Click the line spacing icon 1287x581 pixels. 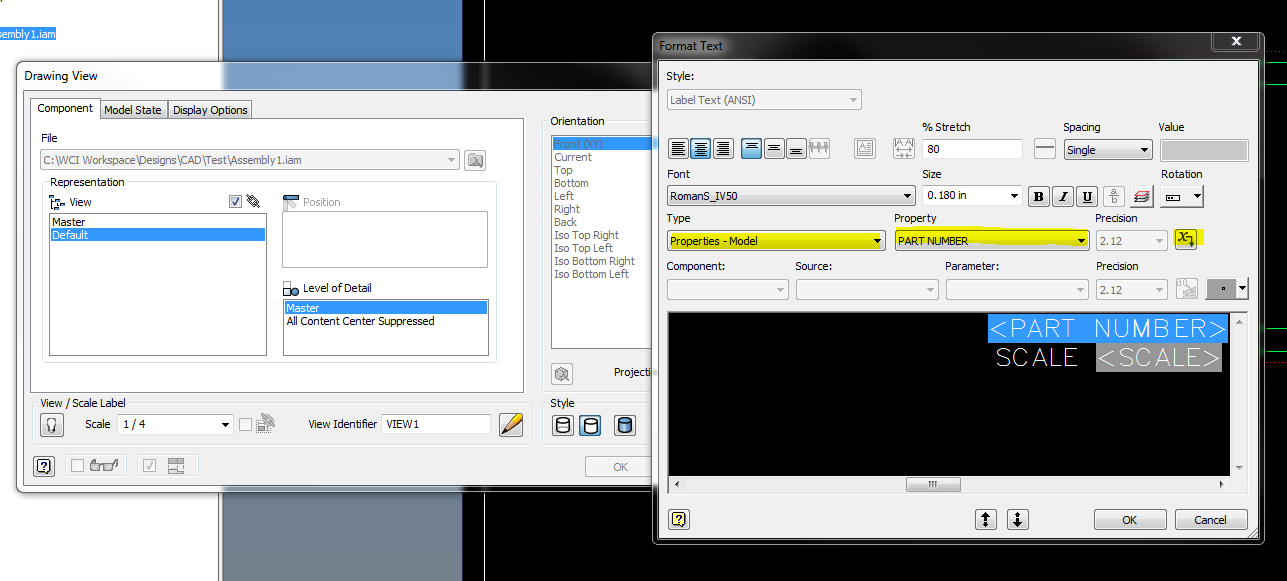1045,149
